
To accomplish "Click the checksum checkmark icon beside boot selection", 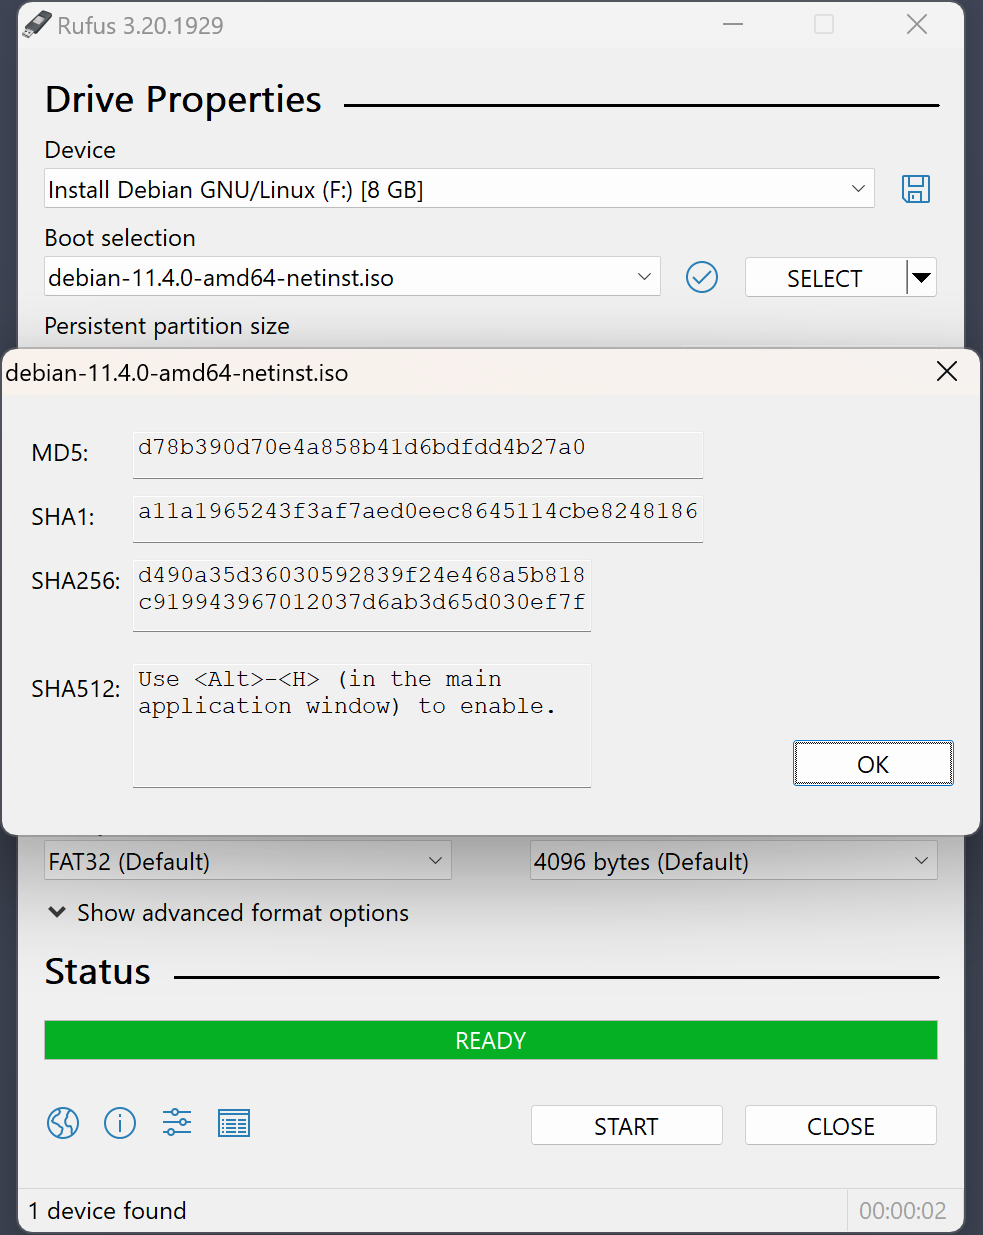I will point(702,277).
